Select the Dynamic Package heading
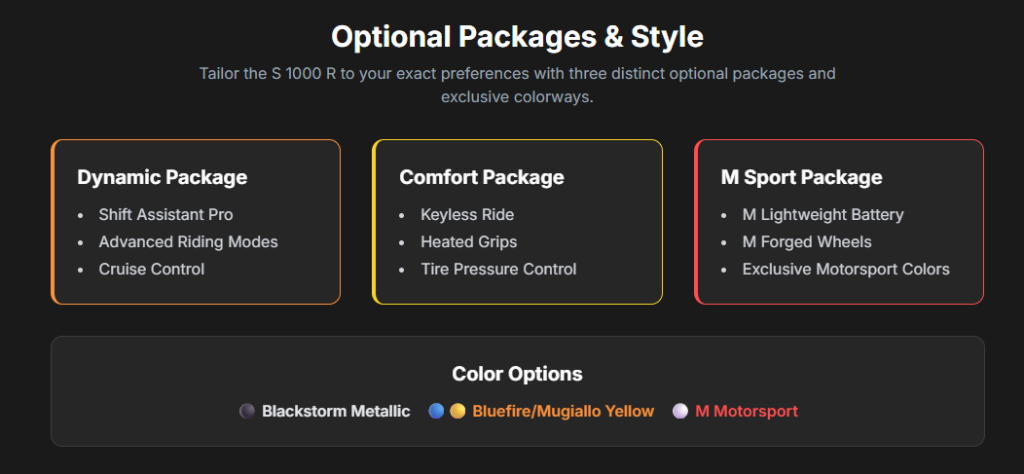The height and width of the screenshot is (474, 1024). tap(162, 177)
